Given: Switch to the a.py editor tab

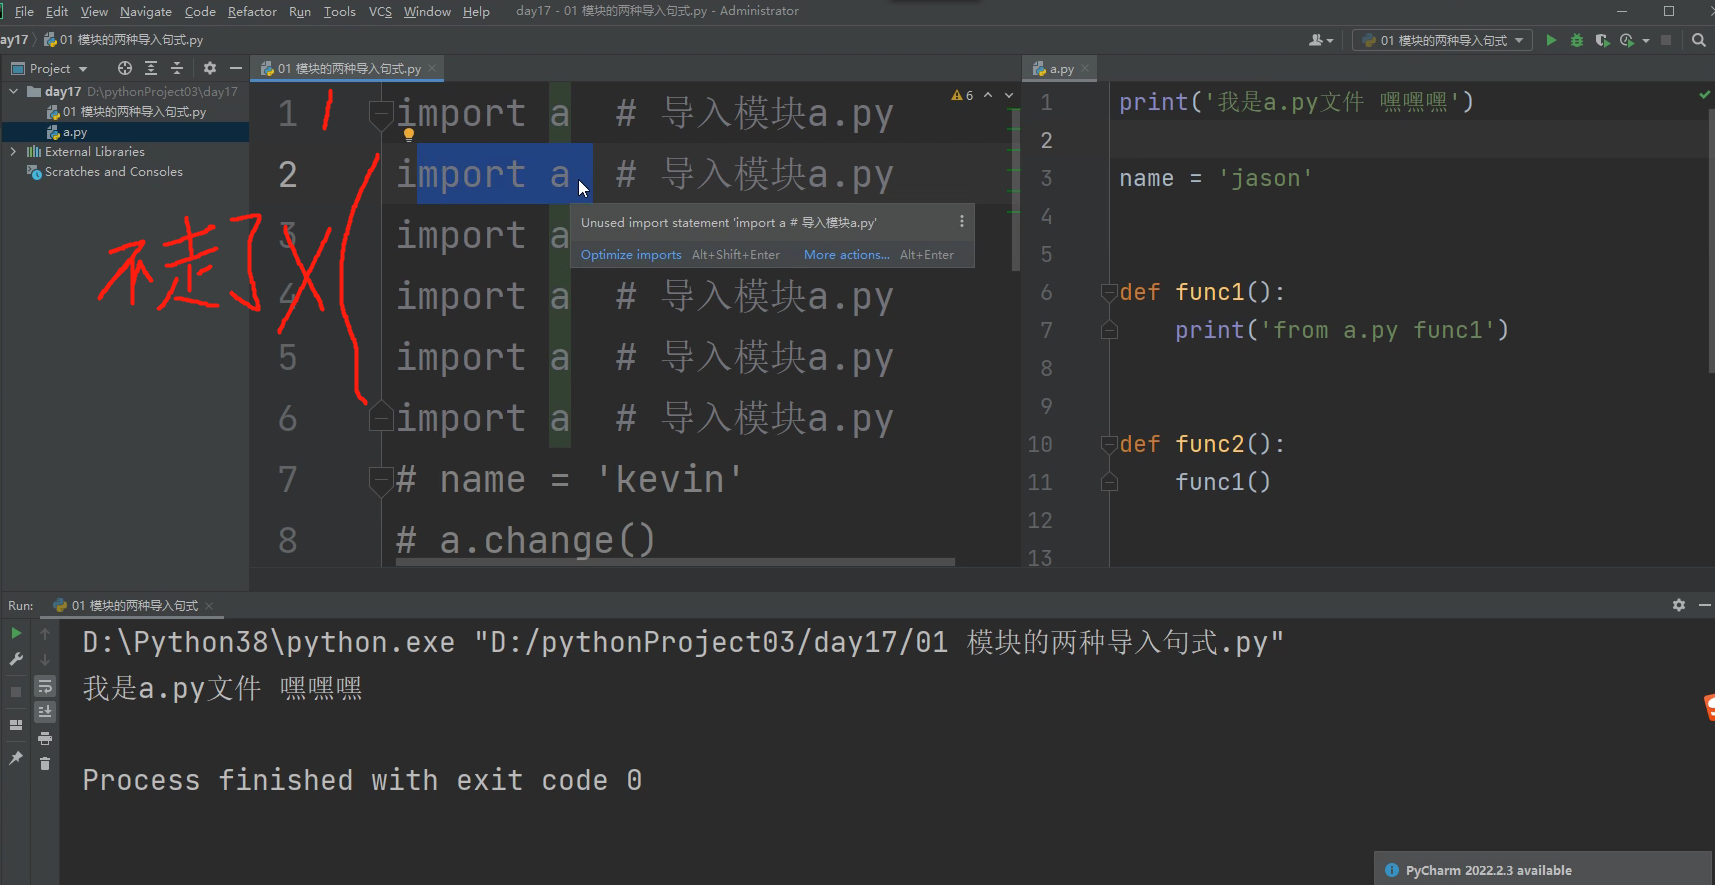Looking at the screenshot, I should pyautogui.click(x=1060, y=69).
